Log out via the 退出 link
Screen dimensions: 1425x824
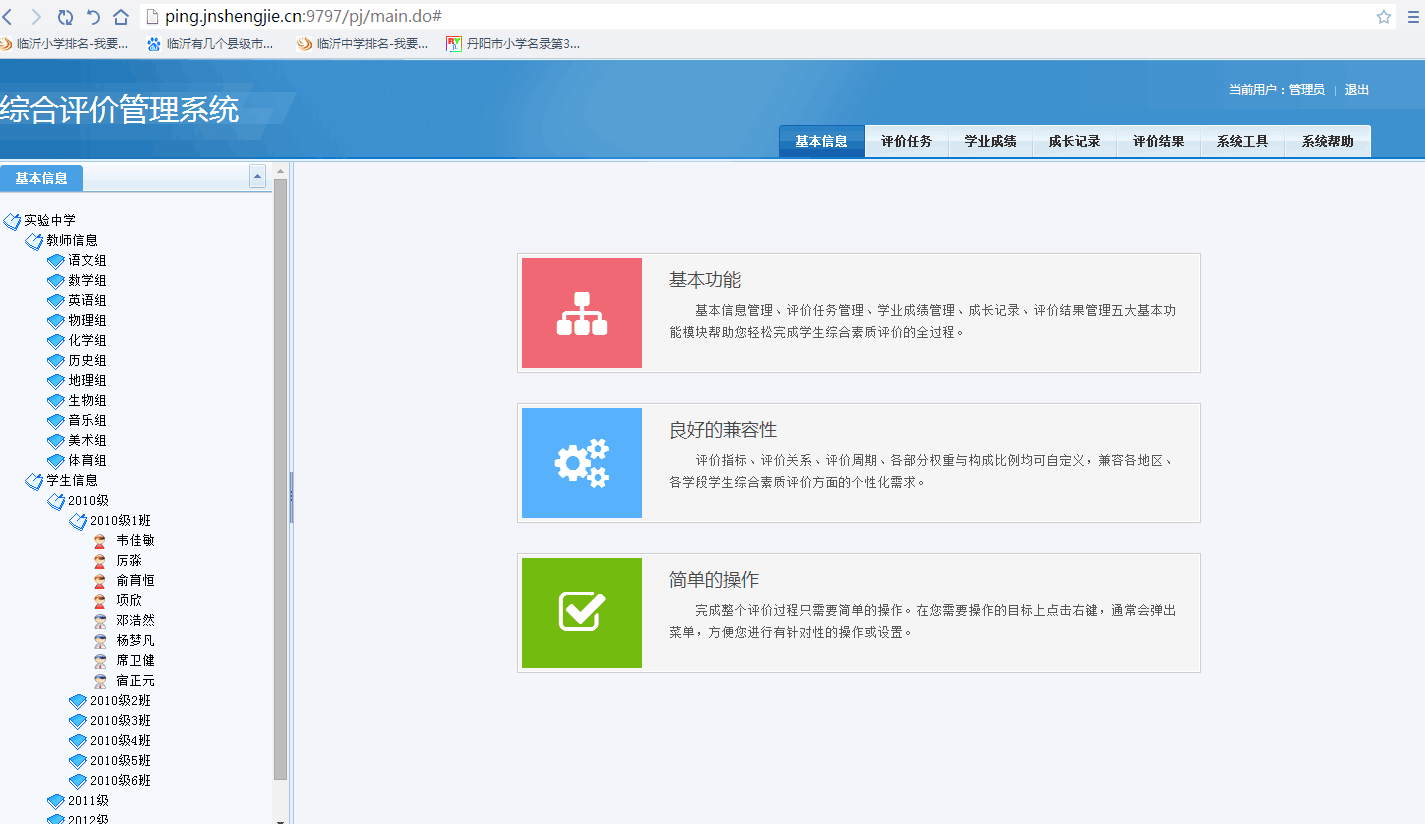point(1356,90)
